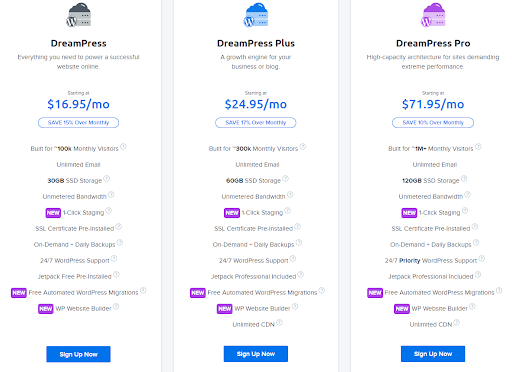The height and width of the screenshot is (372, 512).
Task: Click help icon beside Jetpack Free Pre-Installed
Action: pyautogui.click(x=116, y=275)
